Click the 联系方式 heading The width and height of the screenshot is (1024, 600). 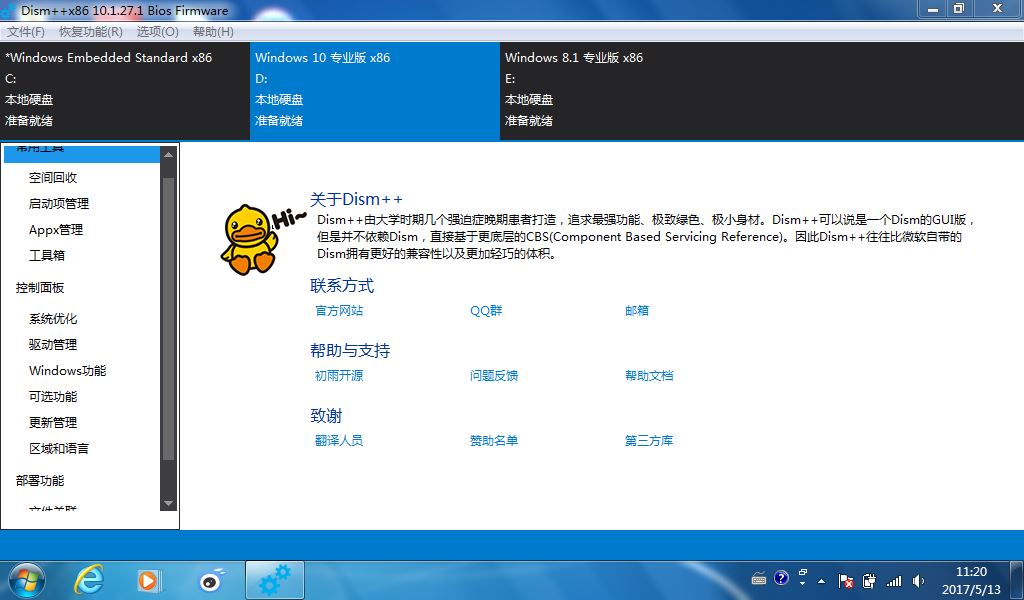[x=342, y=285]
